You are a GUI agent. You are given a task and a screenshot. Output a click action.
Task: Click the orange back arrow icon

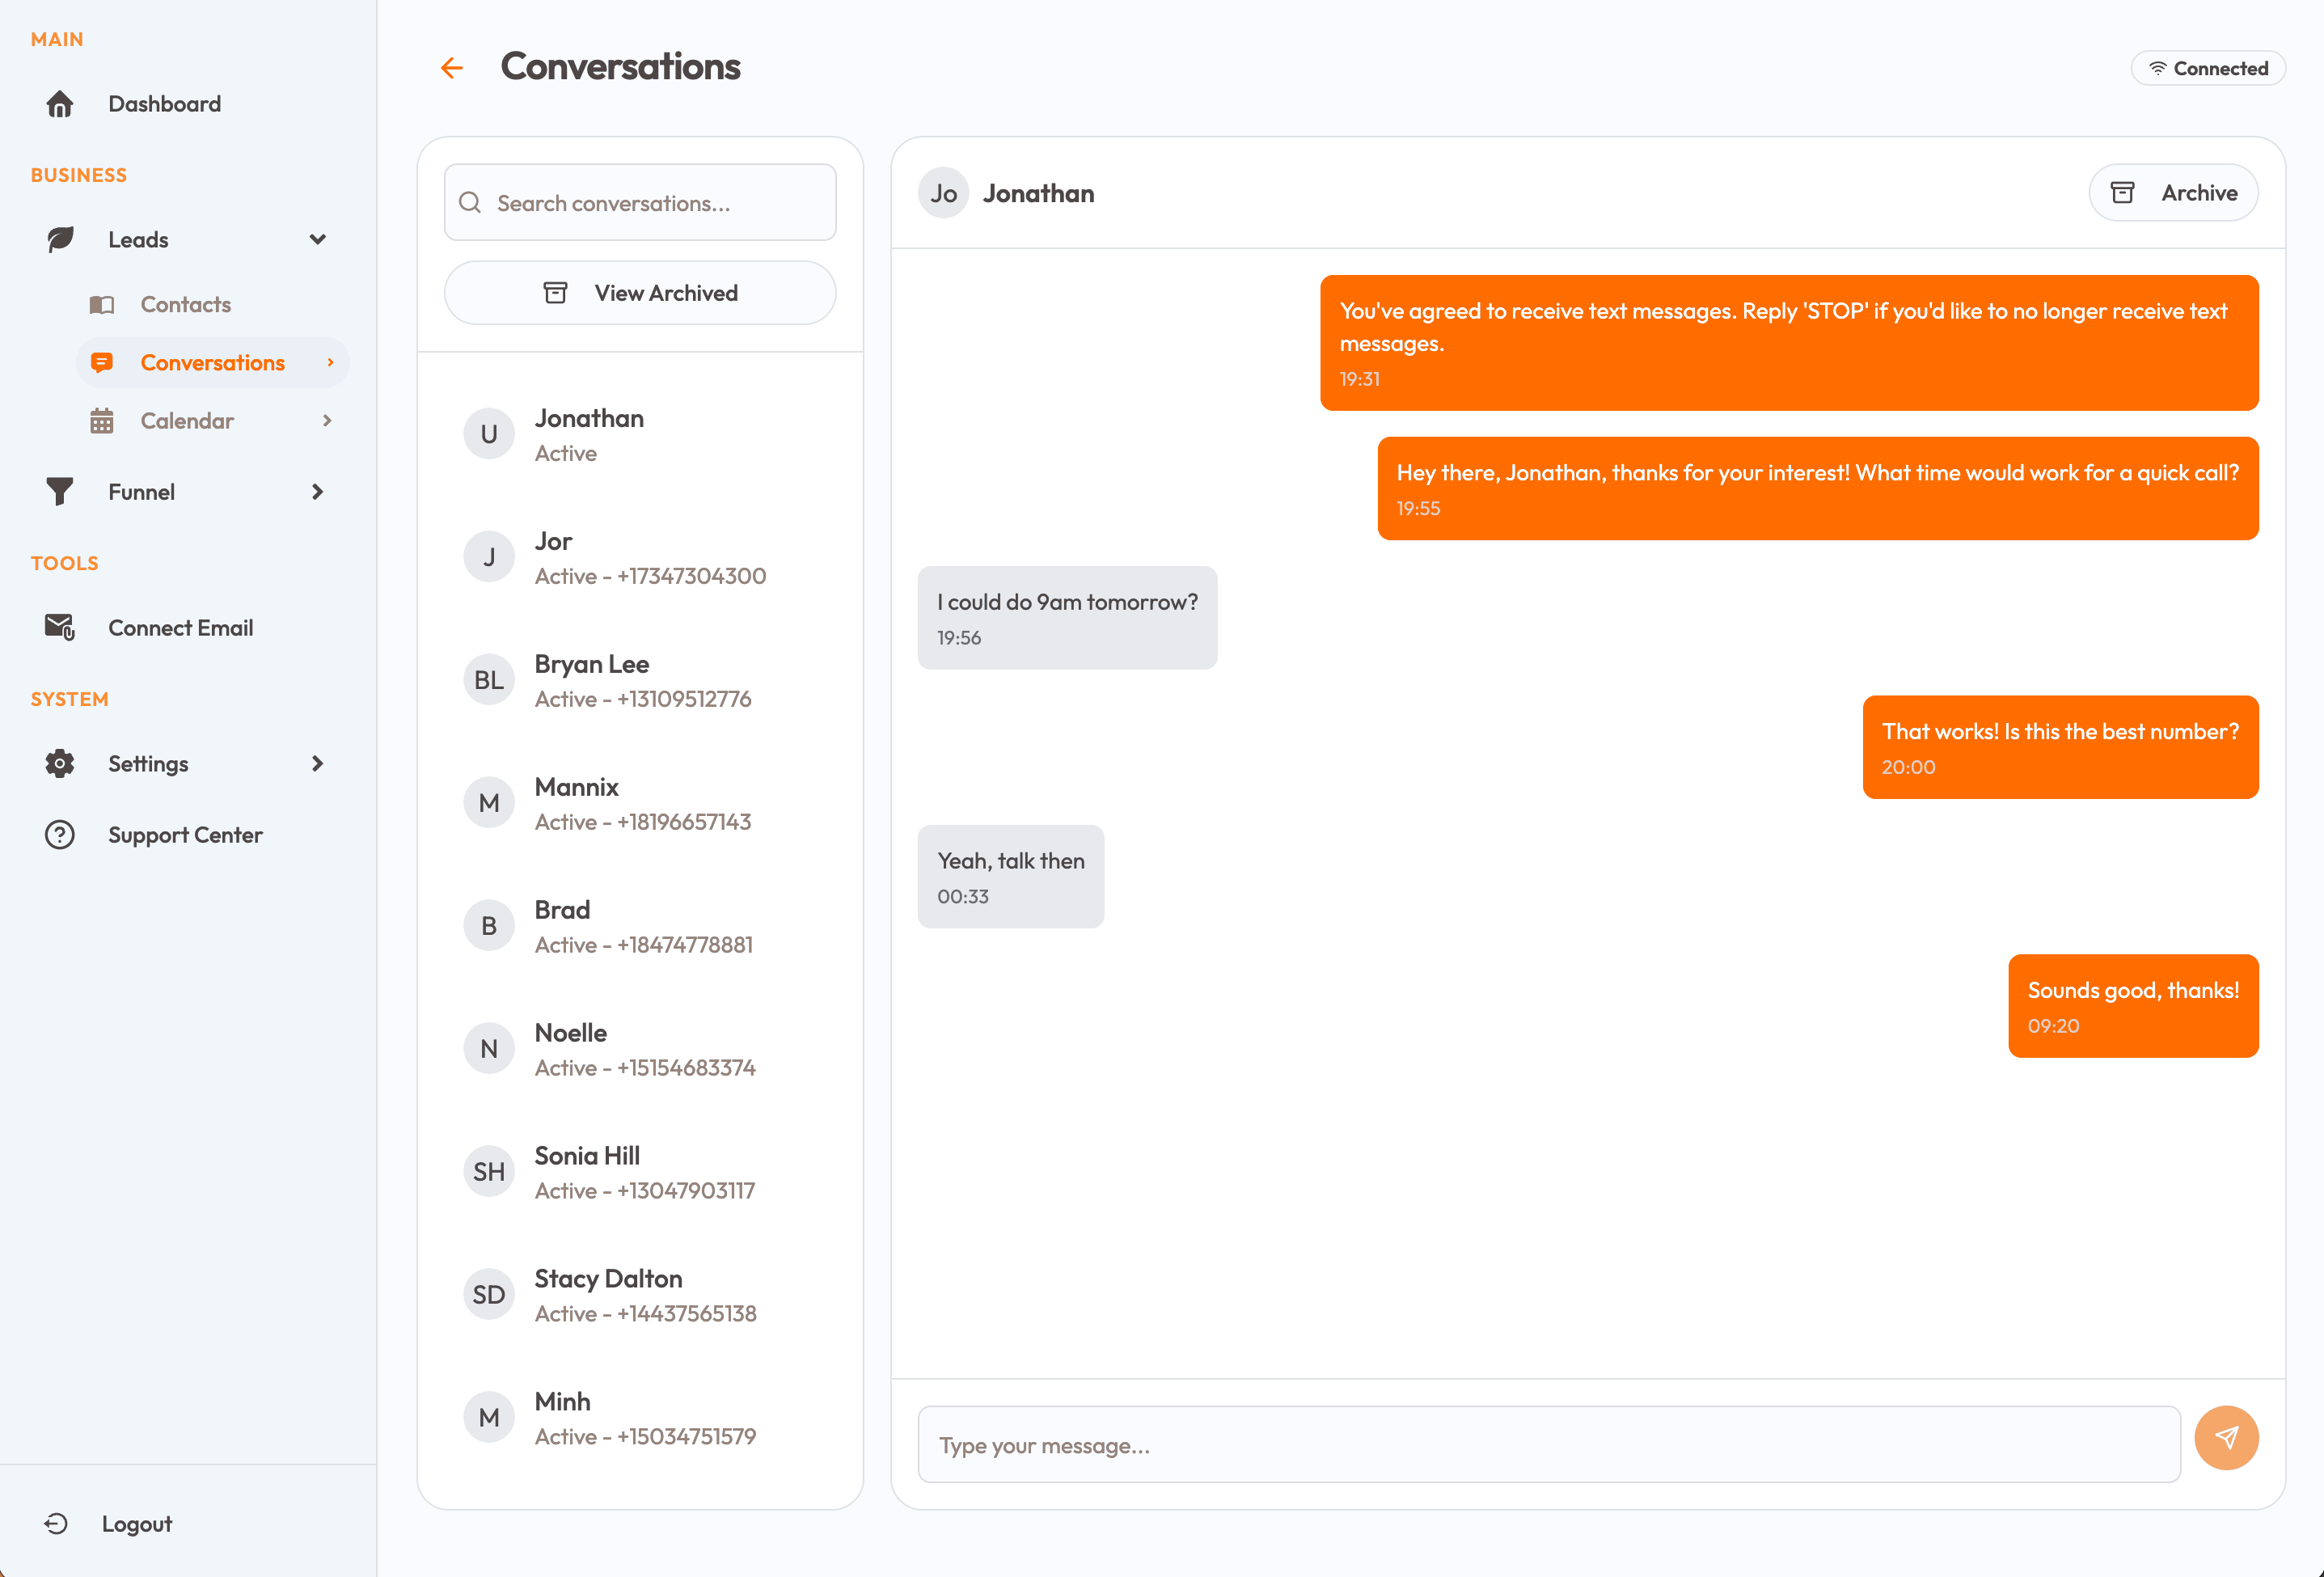(452, 68)
